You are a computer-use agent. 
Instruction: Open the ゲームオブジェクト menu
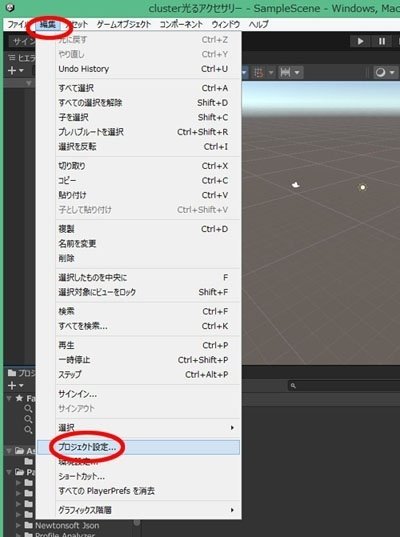(124, 24)
